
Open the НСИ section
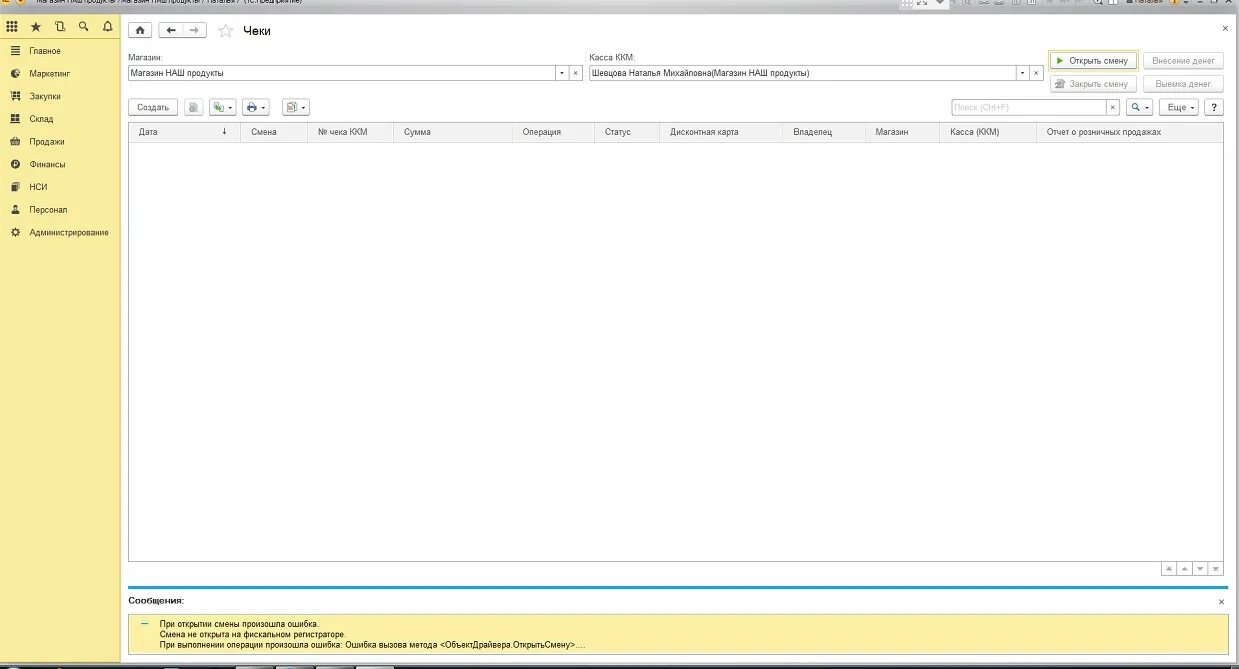tap(38, 187)
